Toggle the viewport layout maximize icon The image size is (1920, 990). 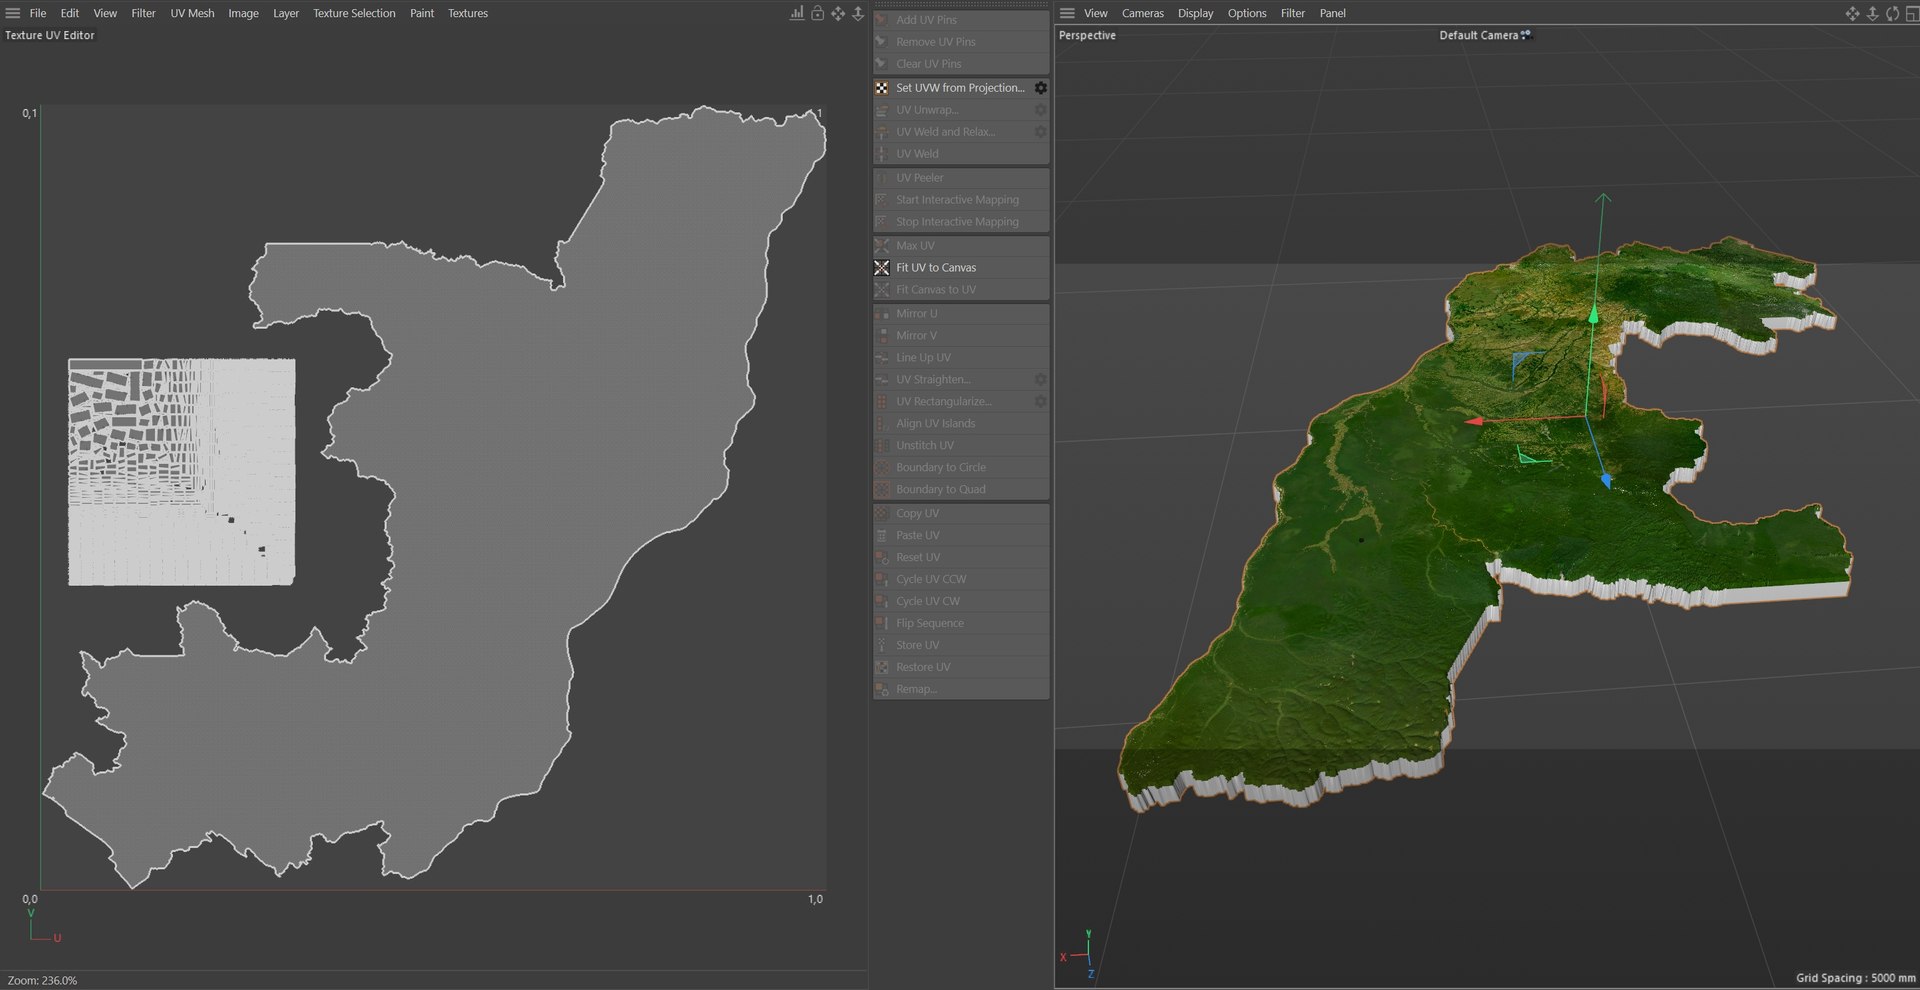click(1911, 13)
